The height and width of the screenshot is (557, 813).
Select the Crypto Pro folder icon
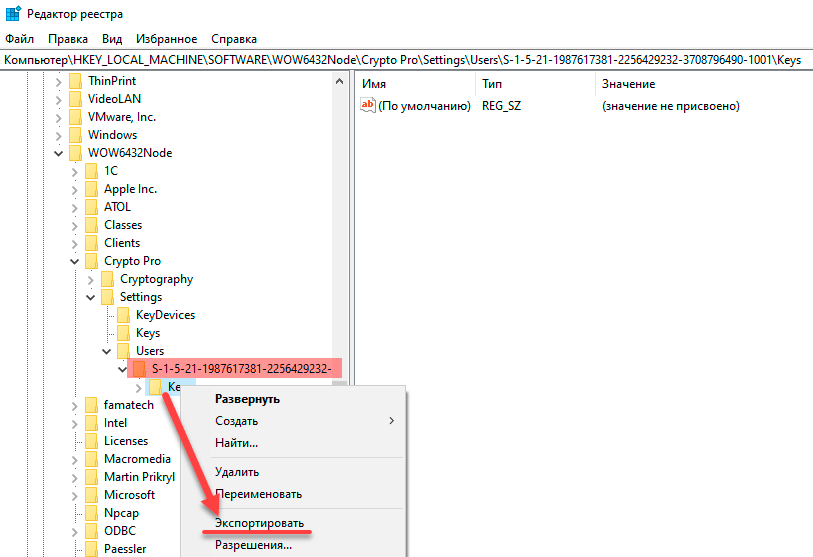92,261
